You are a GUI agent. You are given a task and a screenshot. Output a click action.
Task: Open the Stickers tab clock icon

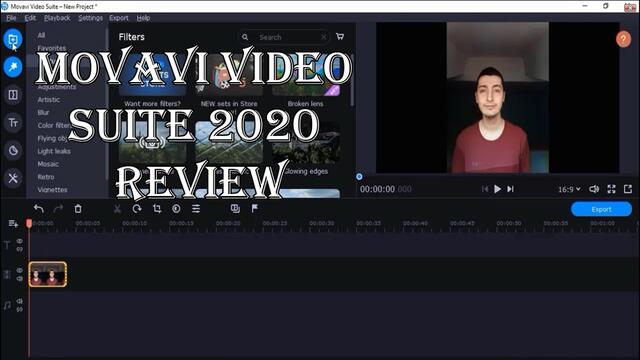[13, 151]
